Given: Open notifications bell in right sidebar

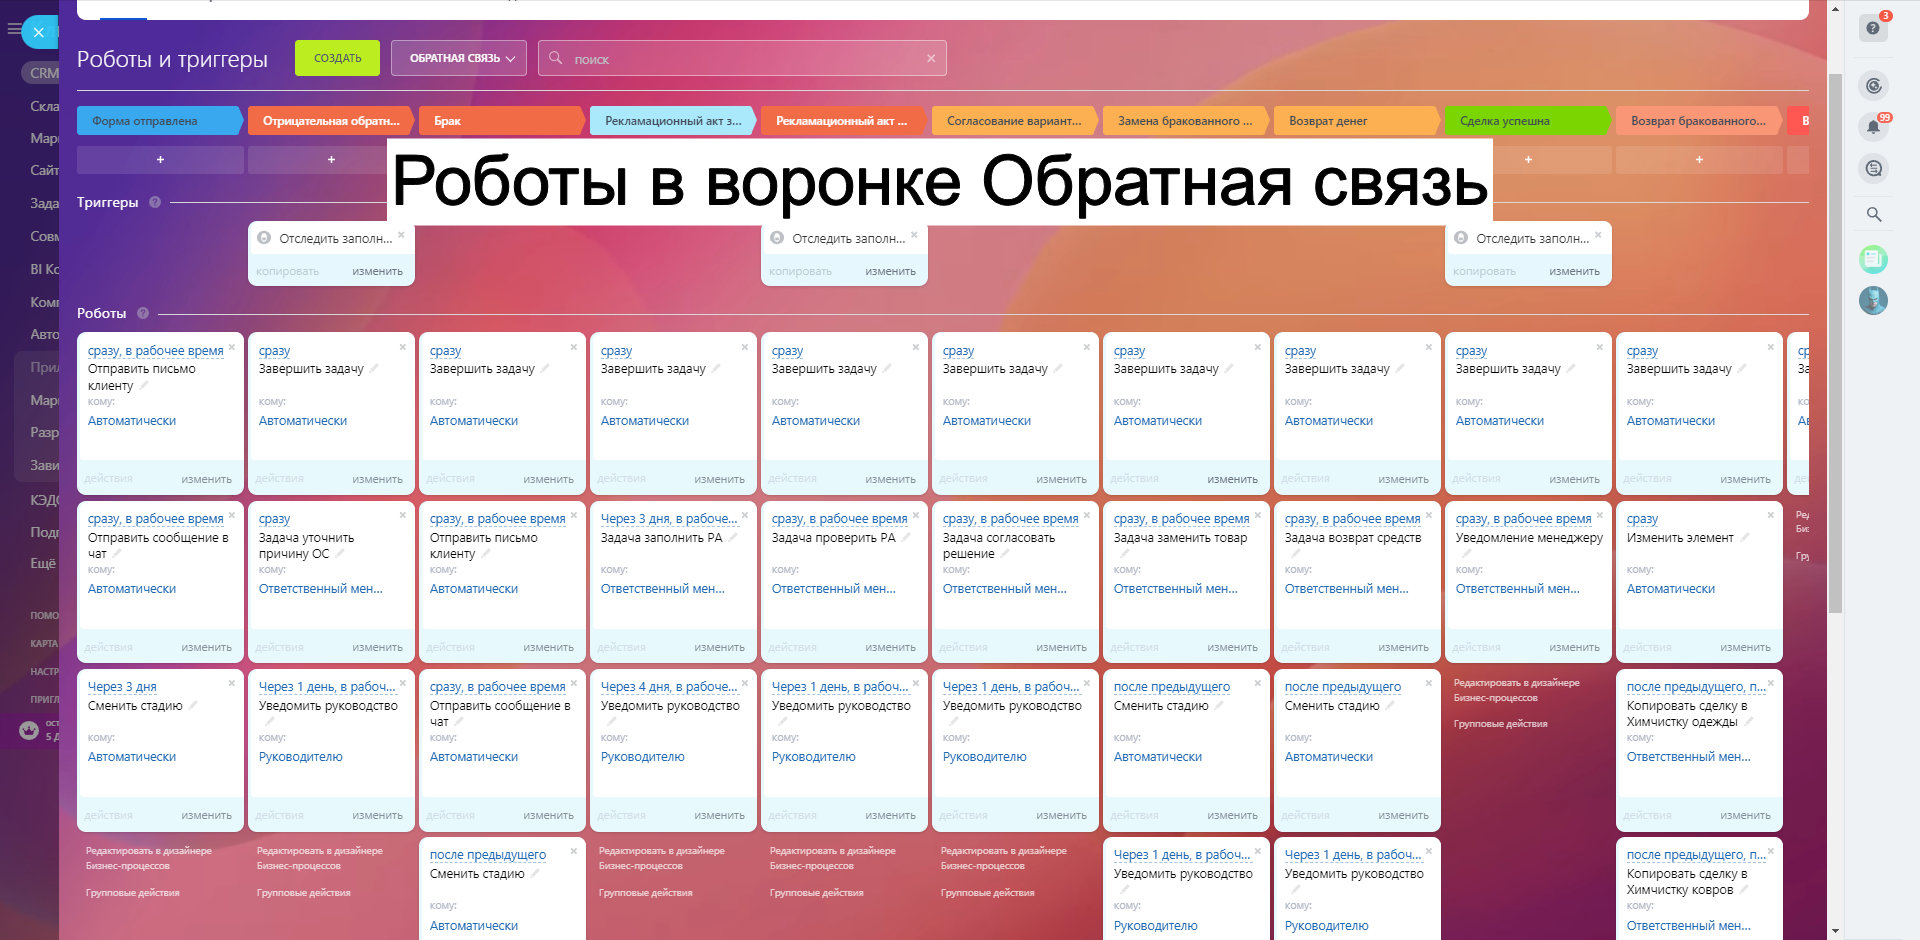Looking at the screenshot, I should 1873,127.
